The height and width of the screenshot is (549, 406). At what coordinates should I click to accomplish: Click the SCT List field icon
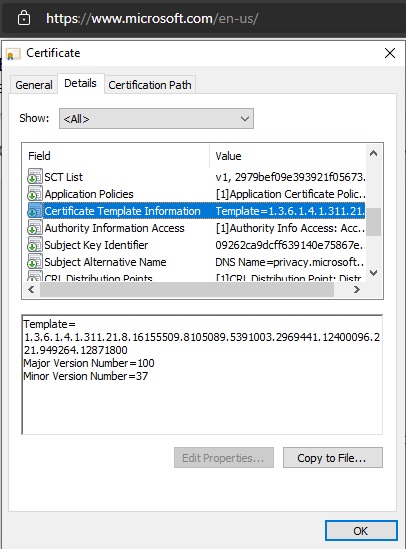35,177
